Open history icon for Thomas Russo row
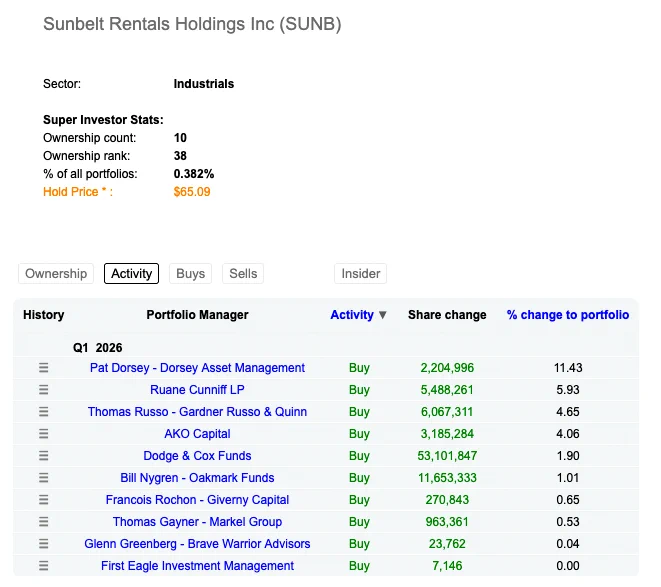This screenshot has width=661, height=587. (x=43, y=412)
